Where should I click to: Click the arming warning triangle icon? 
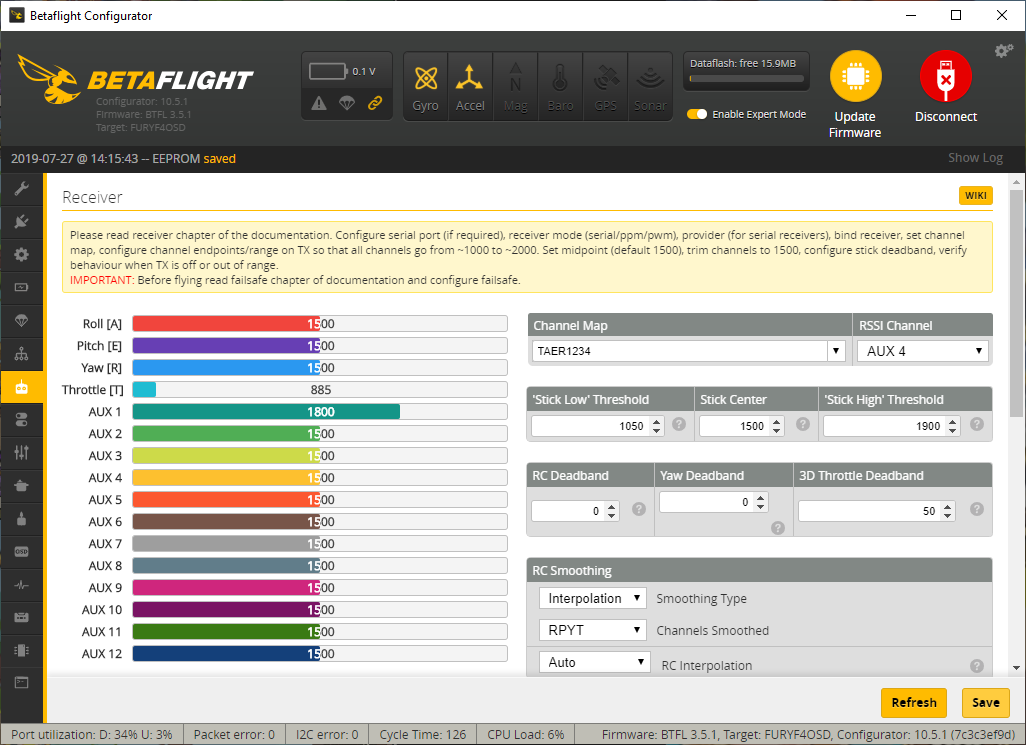[319, 103]
